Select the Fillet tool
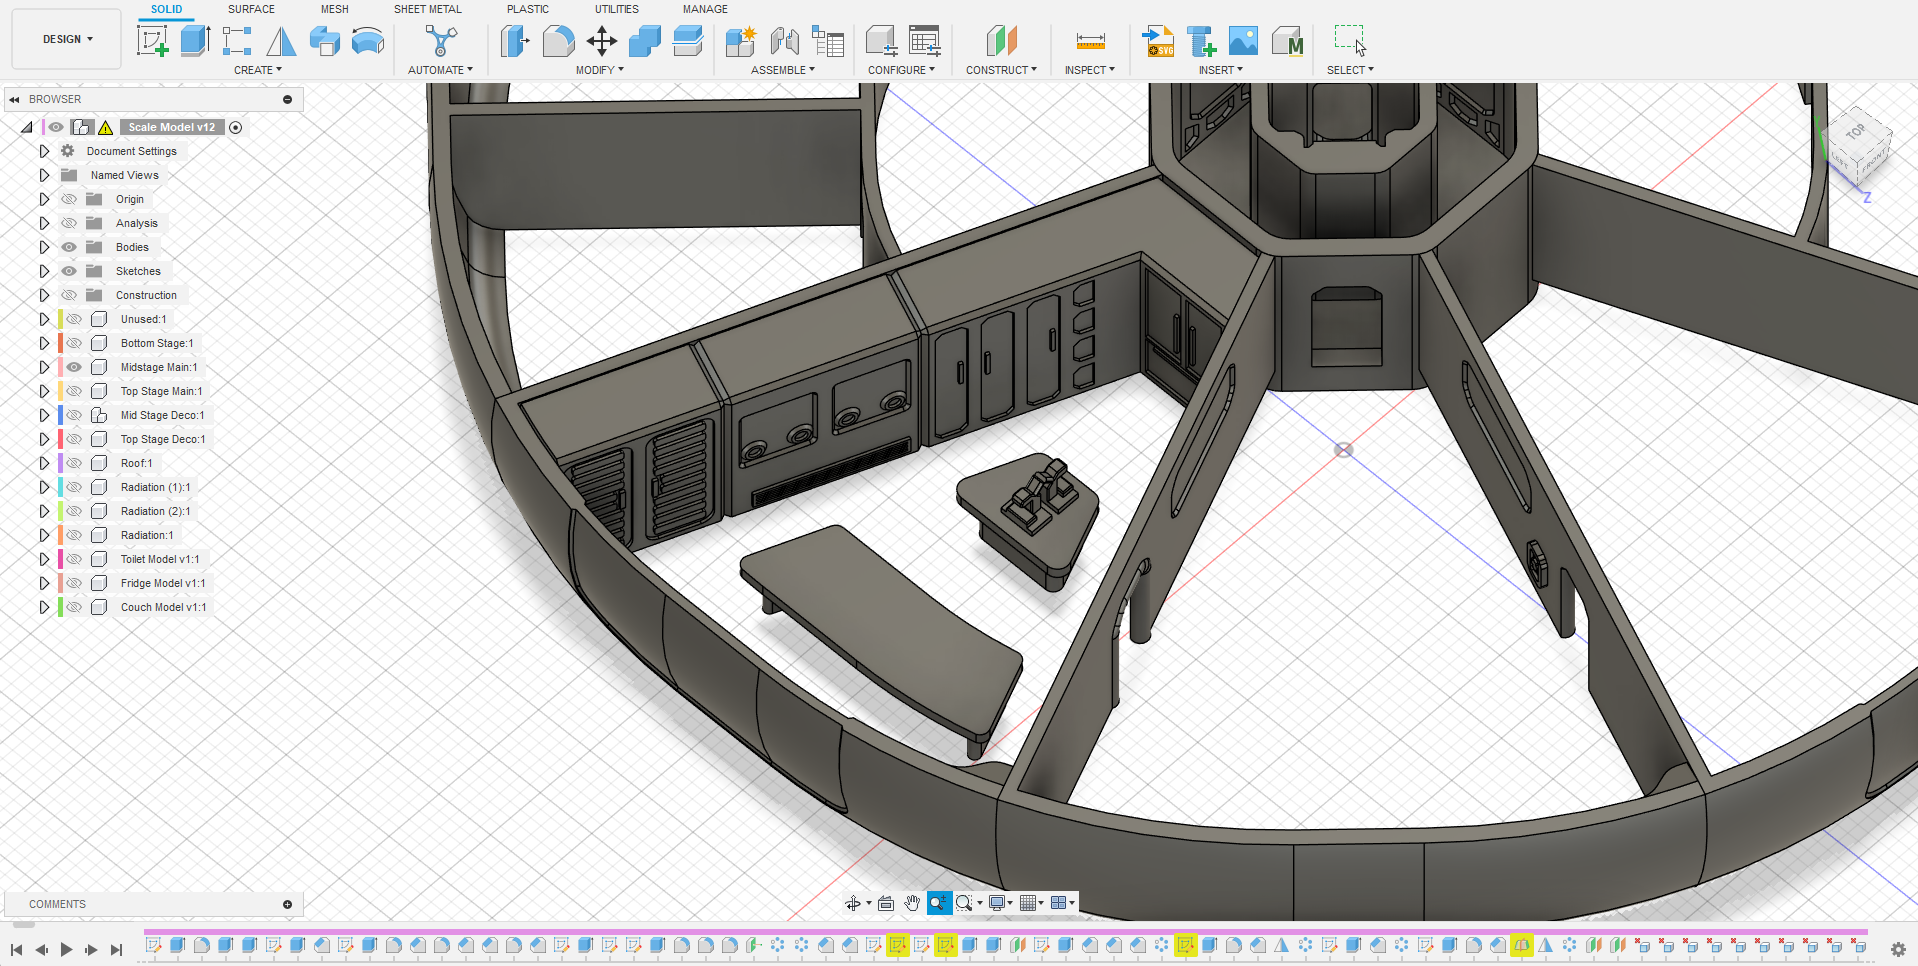1918x966 pixels. 558,41
